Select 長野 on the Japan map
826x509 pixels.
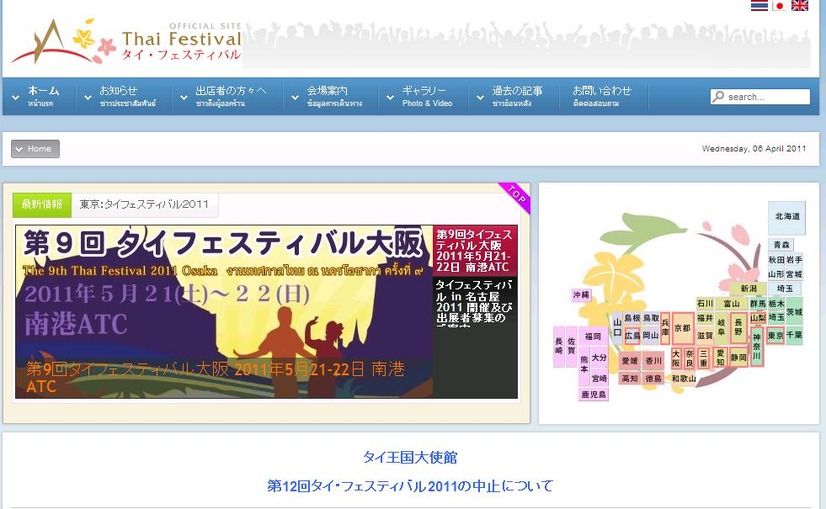(x=739, y=328)
